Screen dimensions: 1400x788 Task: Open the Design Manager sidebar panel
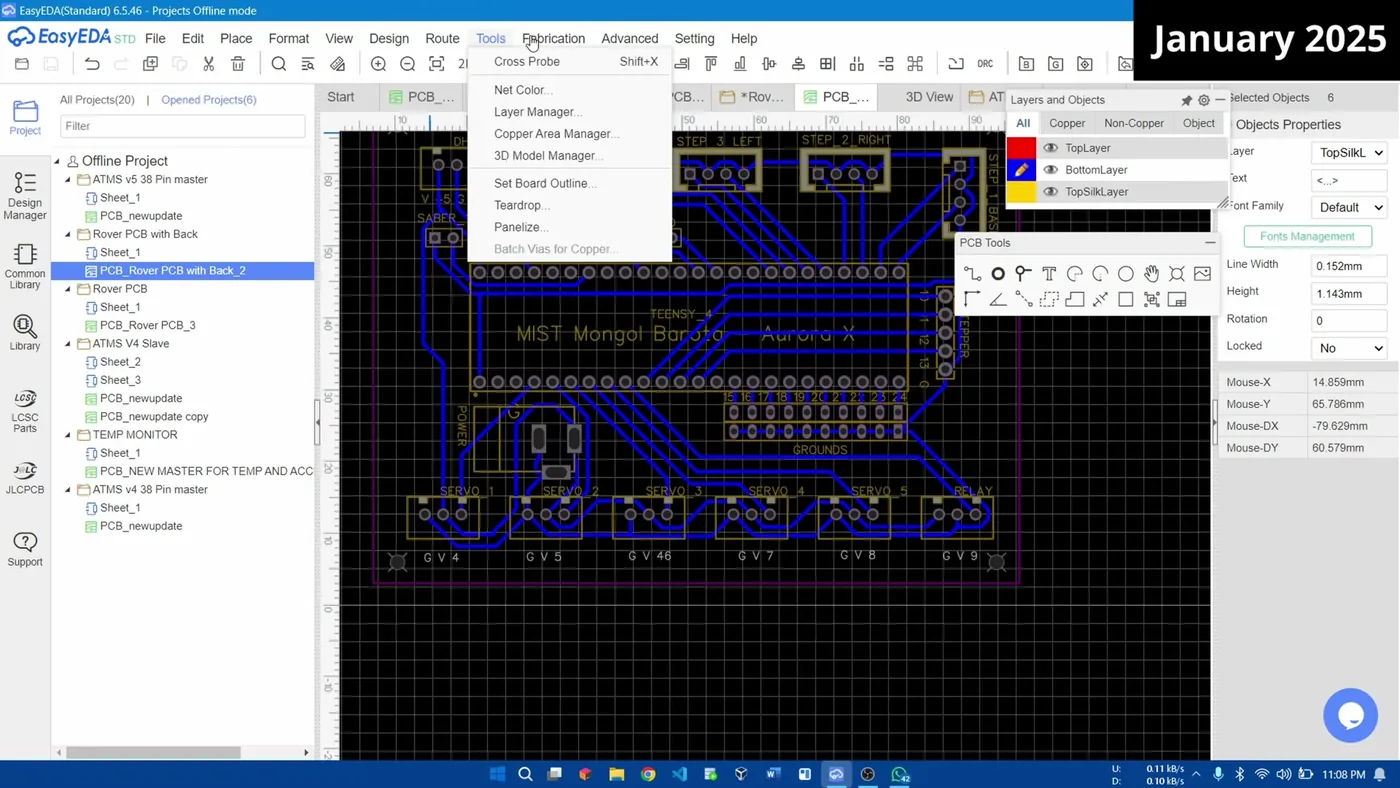(x=25, y=196)
